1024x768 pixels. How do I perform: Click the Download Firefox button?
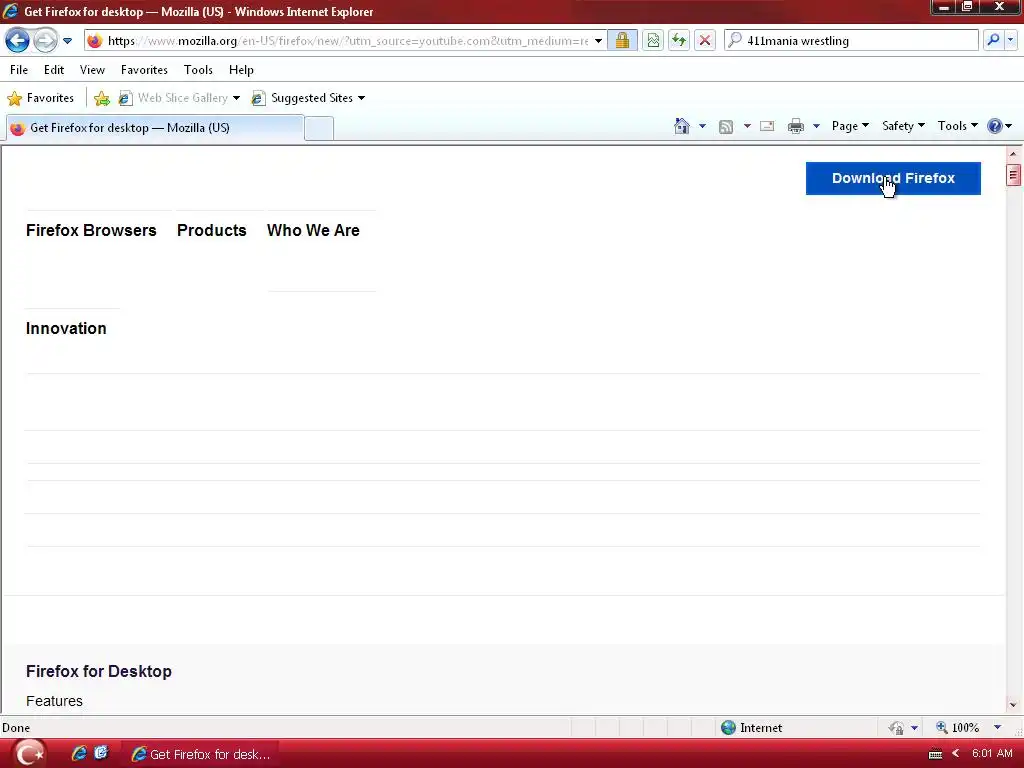[893, 178]
